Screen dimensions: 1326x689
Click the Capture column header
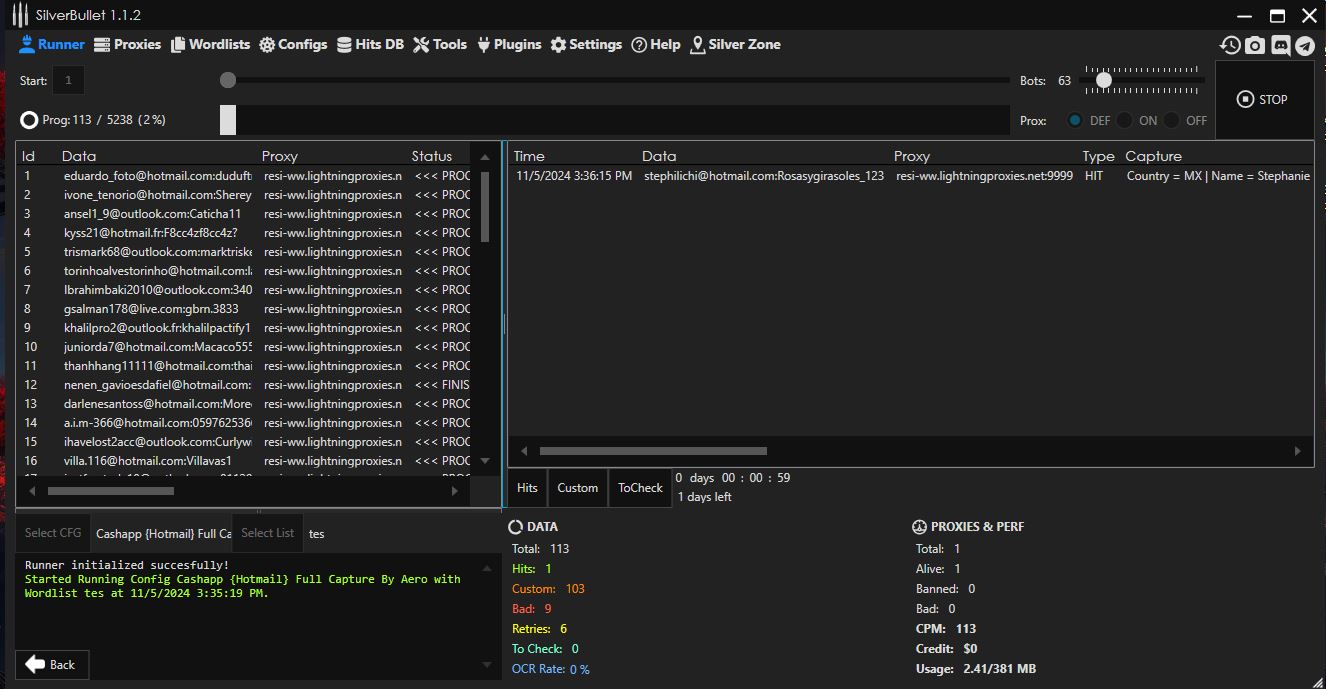coord(1153,156)
